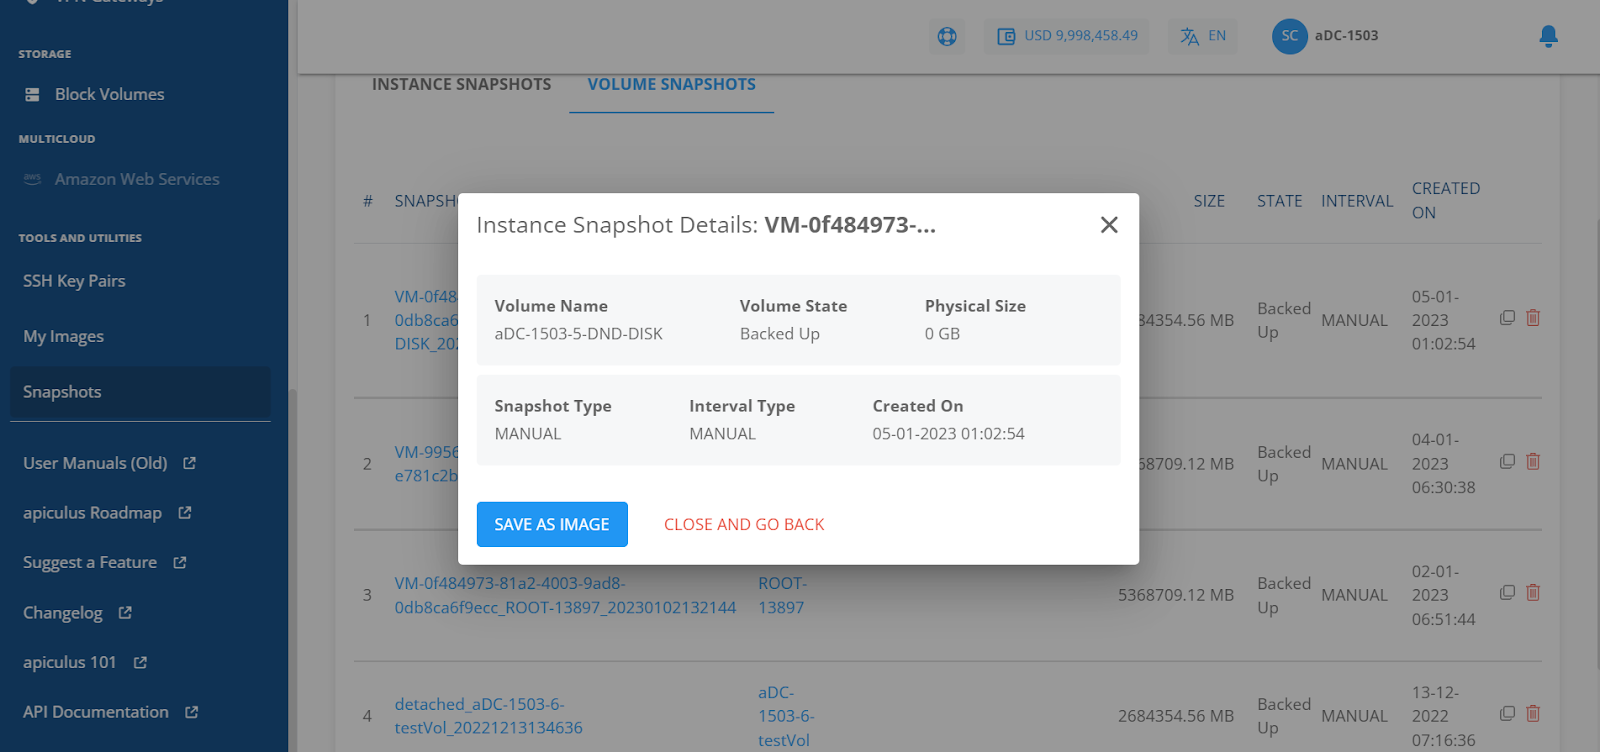Image resolution: width=1600 pixels, height=752 pixels.
Task: Click the wallet balance USD 9,998,458.49
Action: (x=1067, y=36)
